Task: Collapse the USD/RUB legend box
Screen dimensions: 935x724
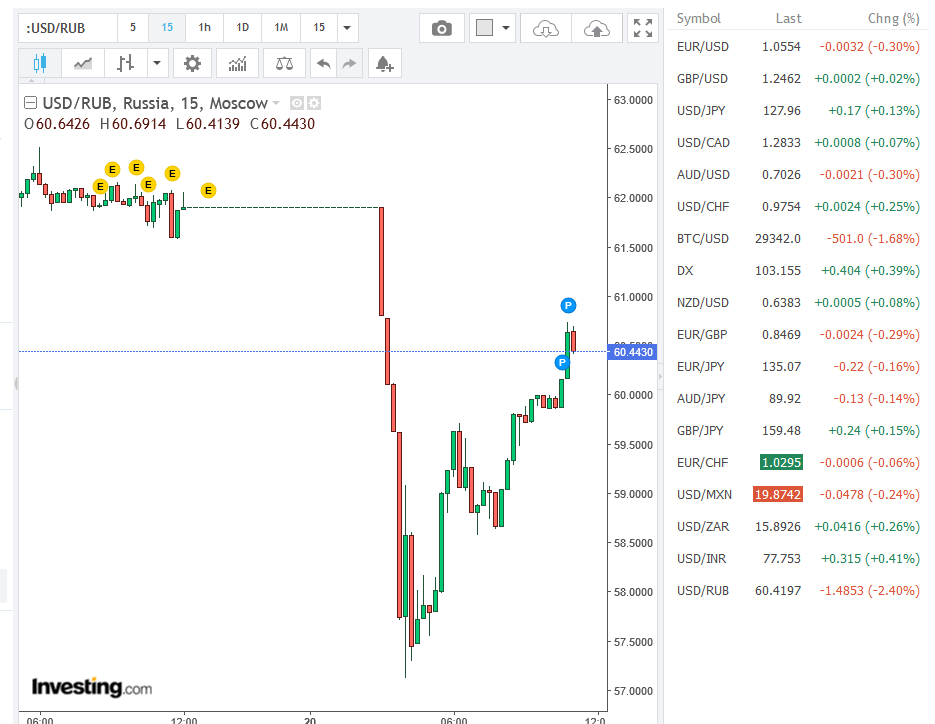Action: tap(30, 103)
